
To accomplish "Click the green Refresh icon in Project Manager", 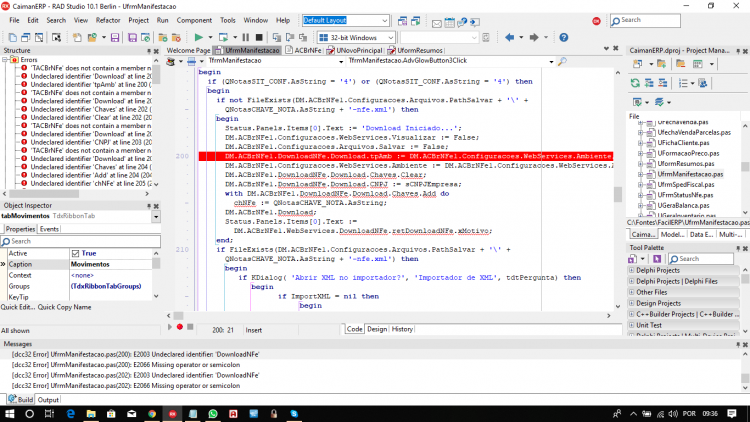I will [635, 83].
